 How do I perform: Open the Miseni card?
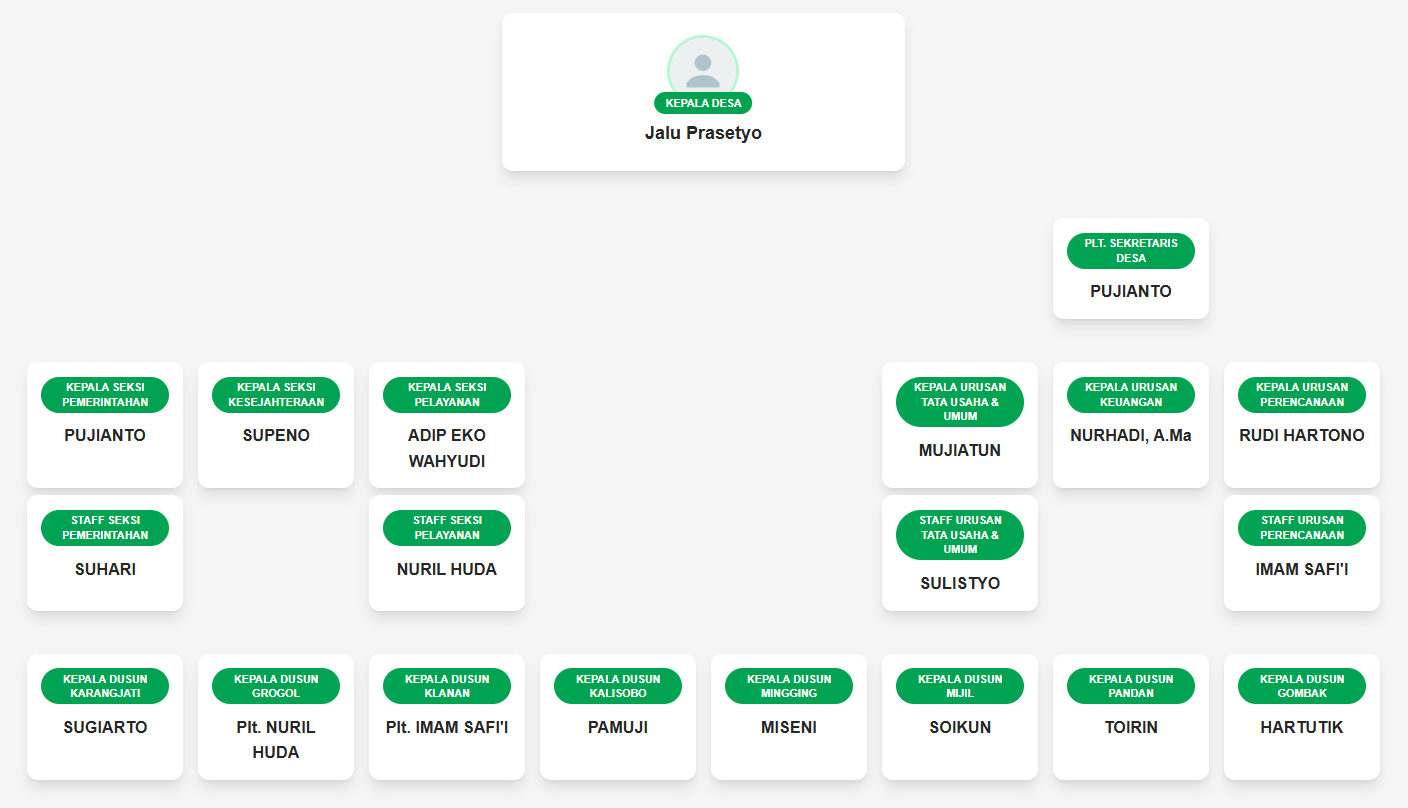(x=789, y=727)
